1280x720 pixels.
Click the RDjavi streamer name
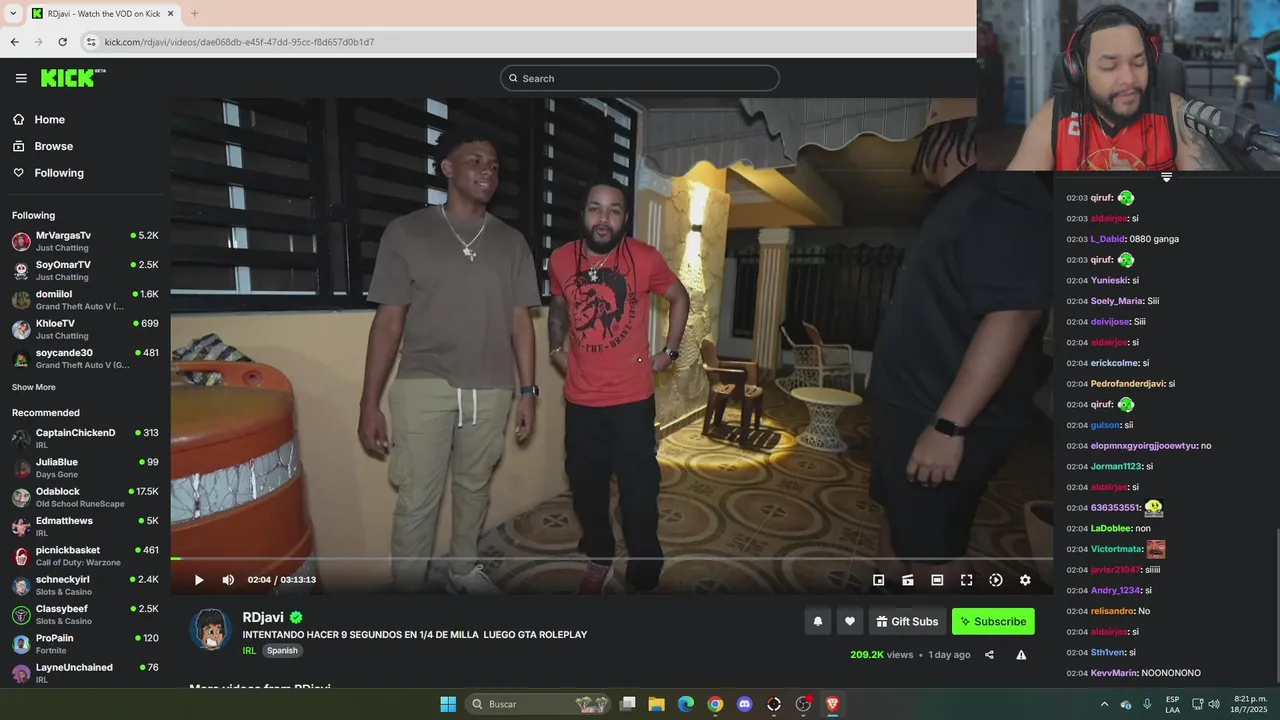(264, 618)
